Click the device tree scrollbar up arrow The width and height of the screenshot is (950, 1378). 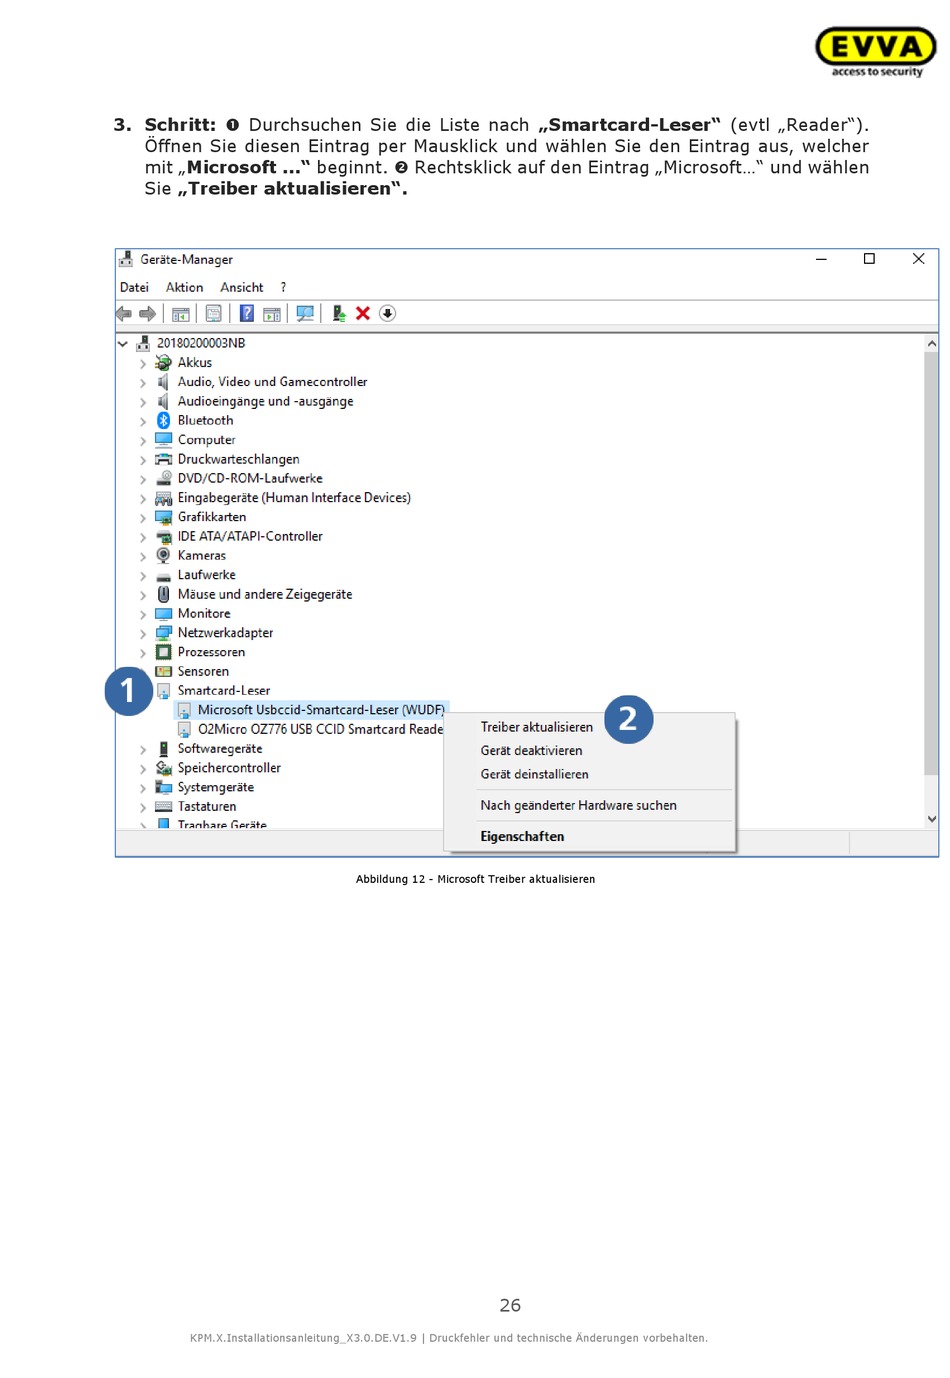[932, 344]
